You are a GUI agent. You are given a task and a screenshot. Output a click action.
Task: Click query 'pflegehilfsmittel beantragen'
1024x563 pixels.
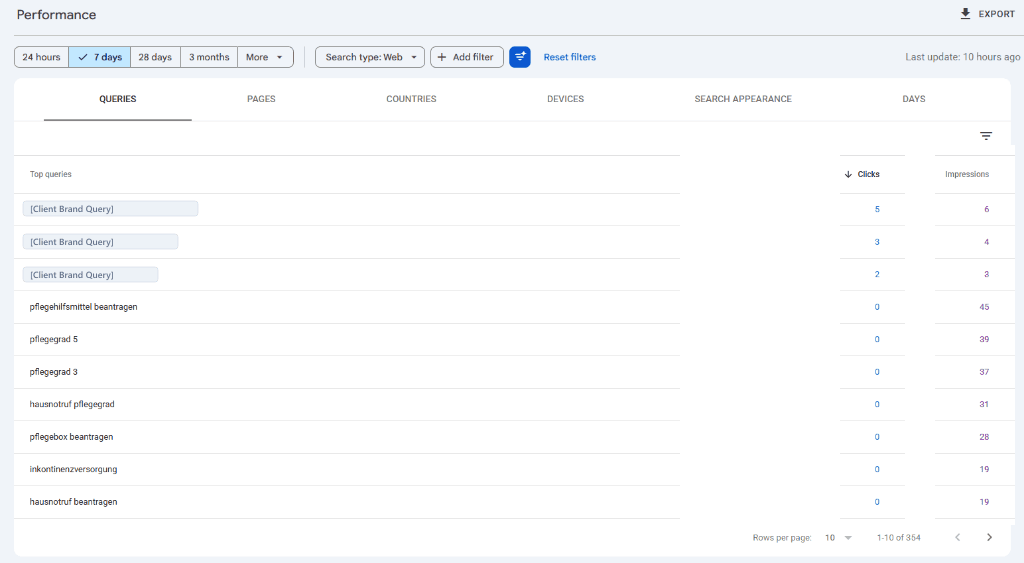83,307
